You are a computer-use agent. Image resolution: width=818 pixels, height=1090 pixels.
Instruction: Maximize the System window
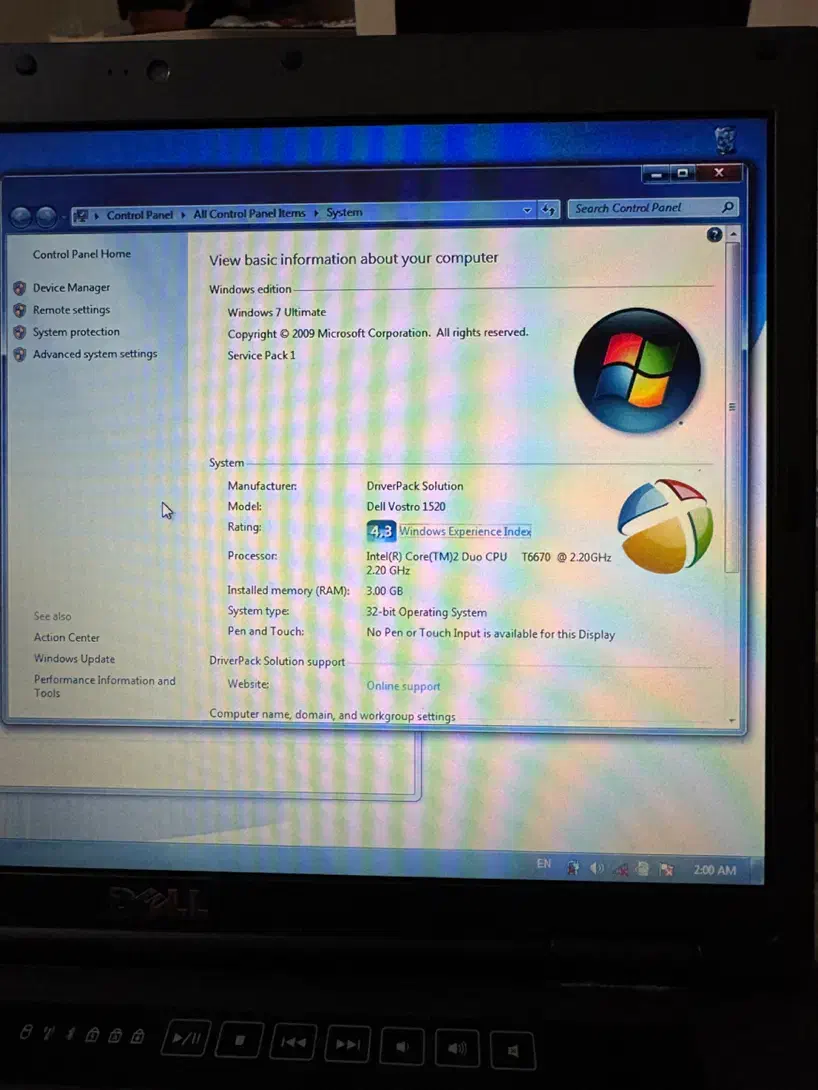pyautogui.click(x=682, y=172)
